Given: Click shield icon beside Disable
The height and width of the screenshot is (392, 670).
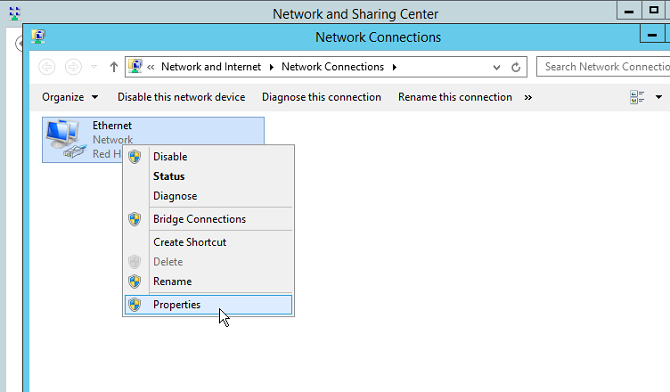Looking at the screenshot, I should coord(135,157).
